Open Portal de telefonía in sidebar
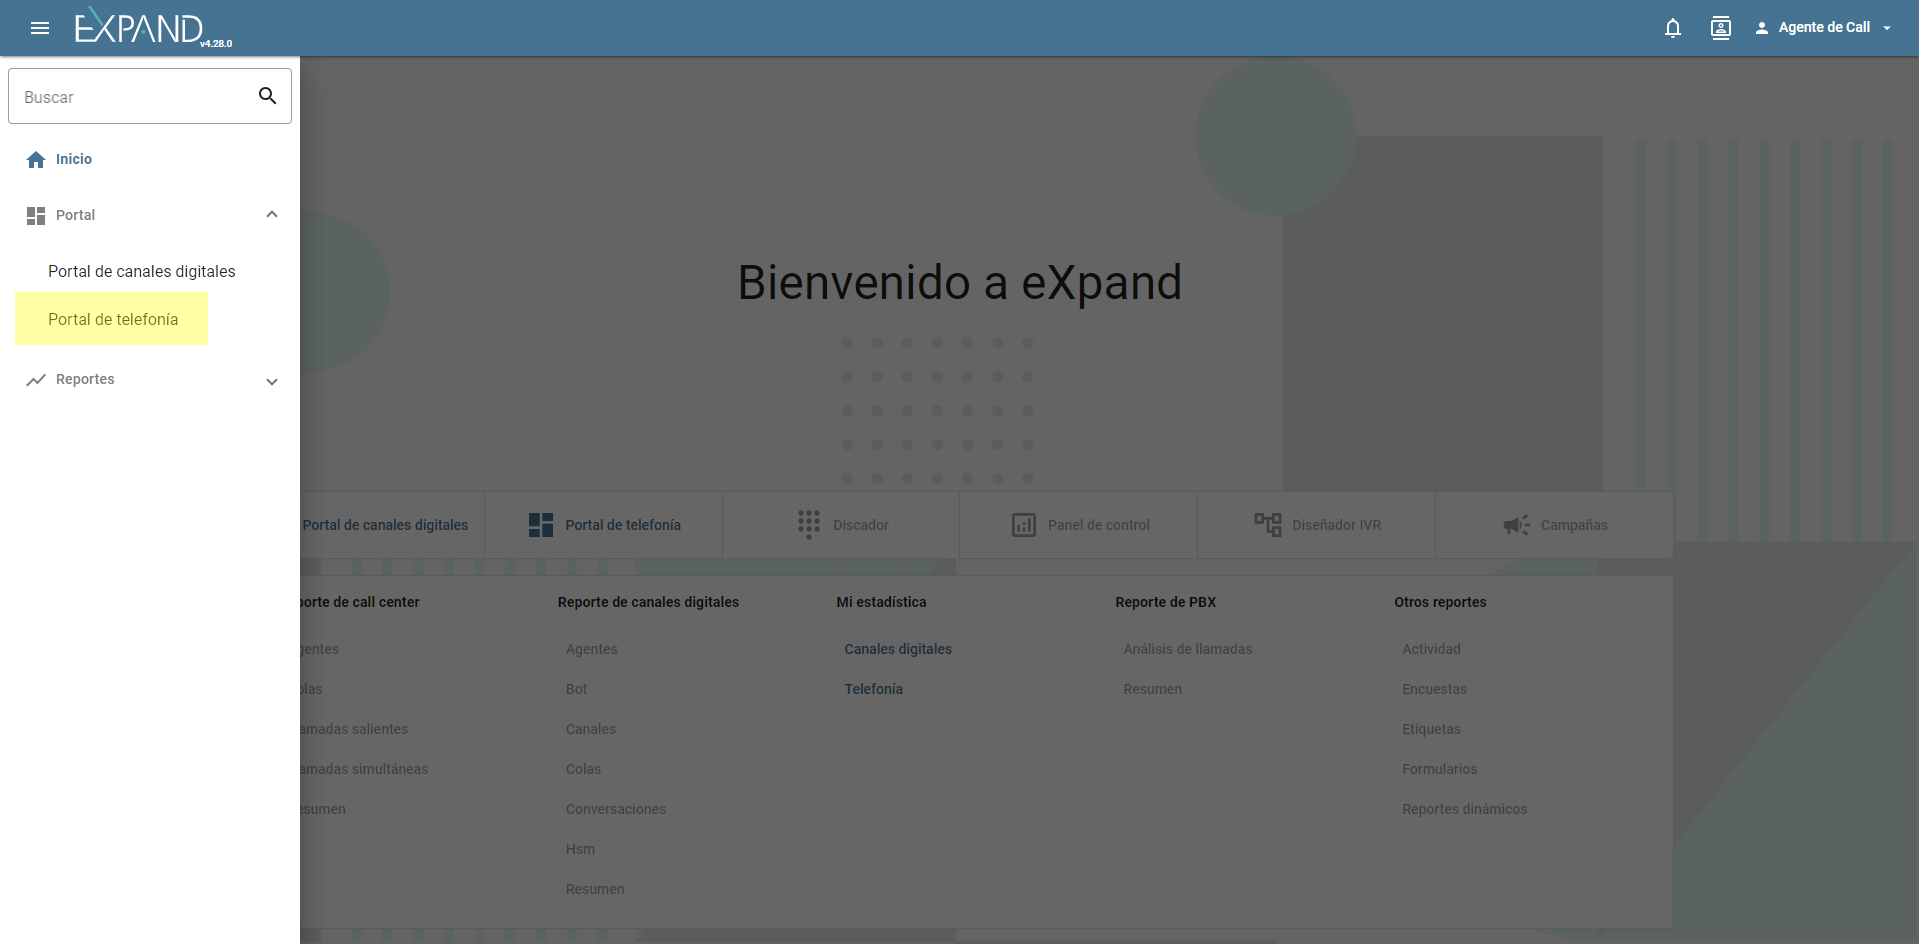 tap(113, 319)
